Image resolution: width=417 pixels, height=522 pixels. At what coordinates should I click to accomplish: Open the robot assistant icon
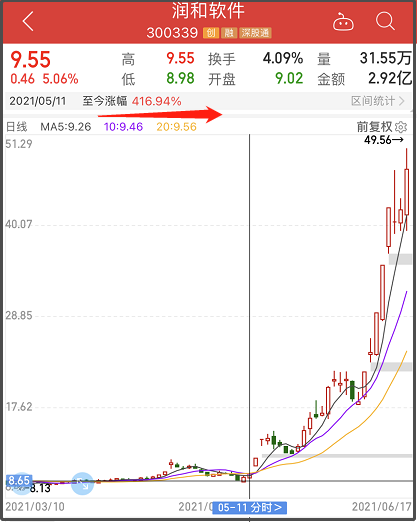(343, 22)
